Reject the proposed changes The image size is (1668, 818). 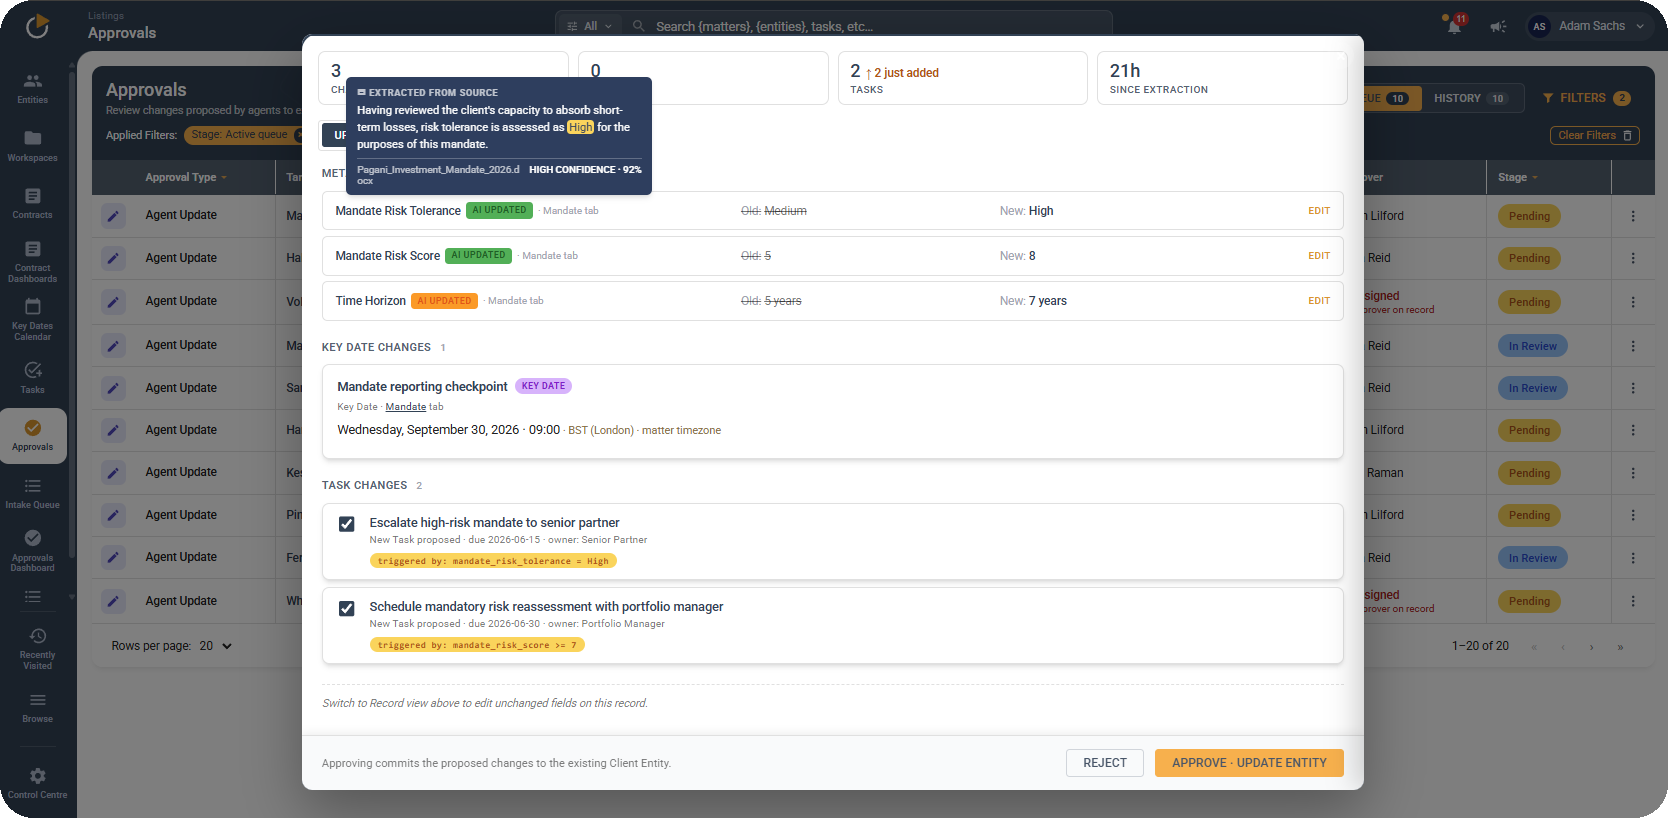click(x=1105, y=763)
